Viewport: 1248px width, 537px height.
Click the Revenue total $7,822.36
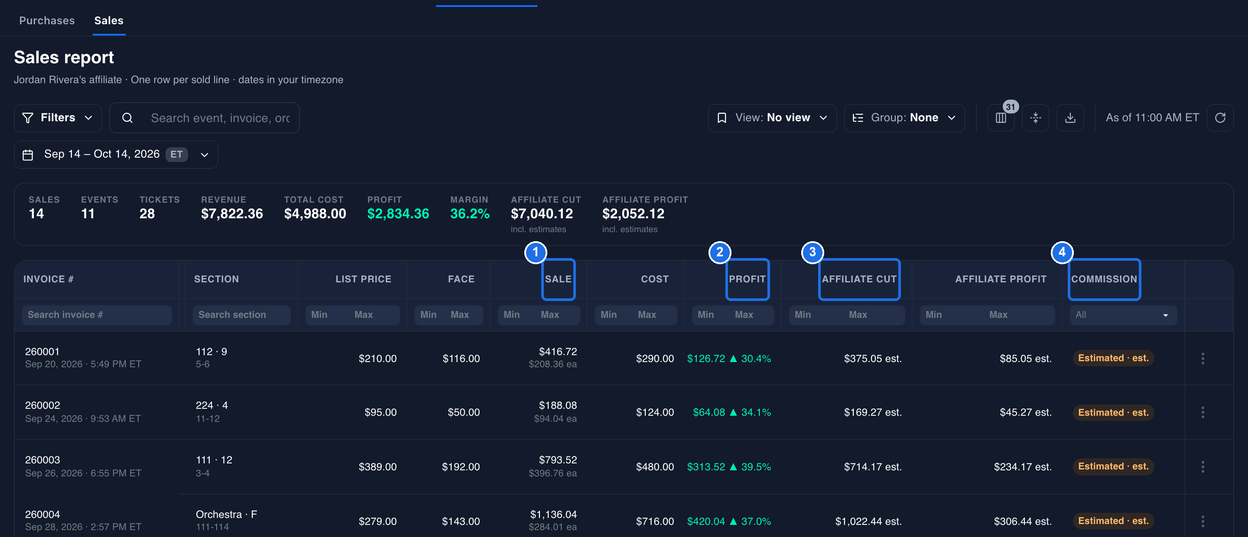pos(232,214)
